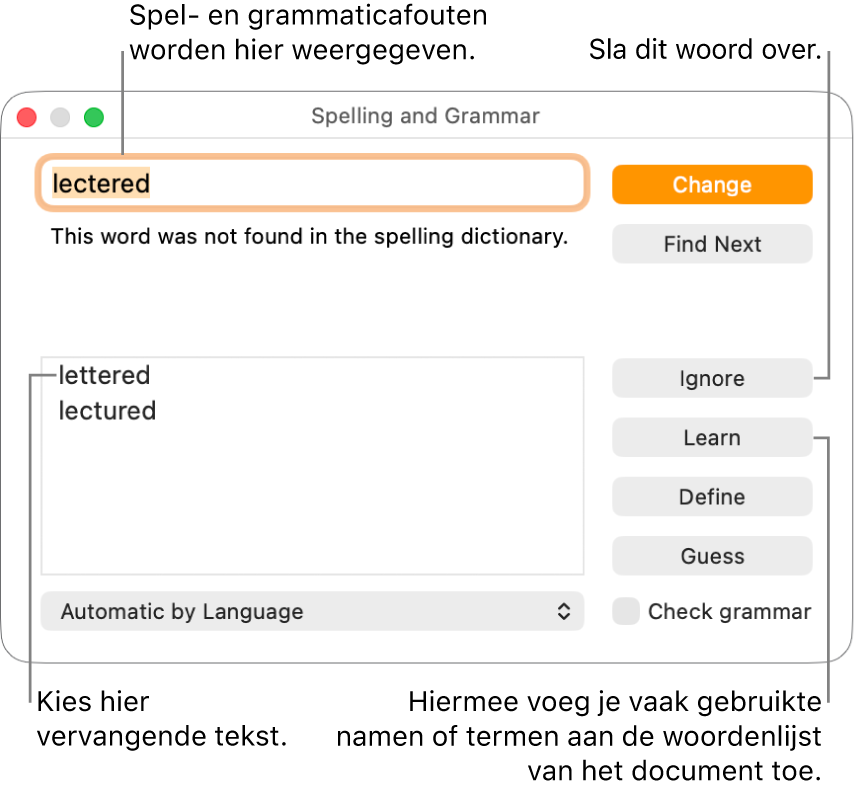Minimize the Spelling and Grammar window
Viewport: 854px width, 790px height.
click(x=59, y=117)
